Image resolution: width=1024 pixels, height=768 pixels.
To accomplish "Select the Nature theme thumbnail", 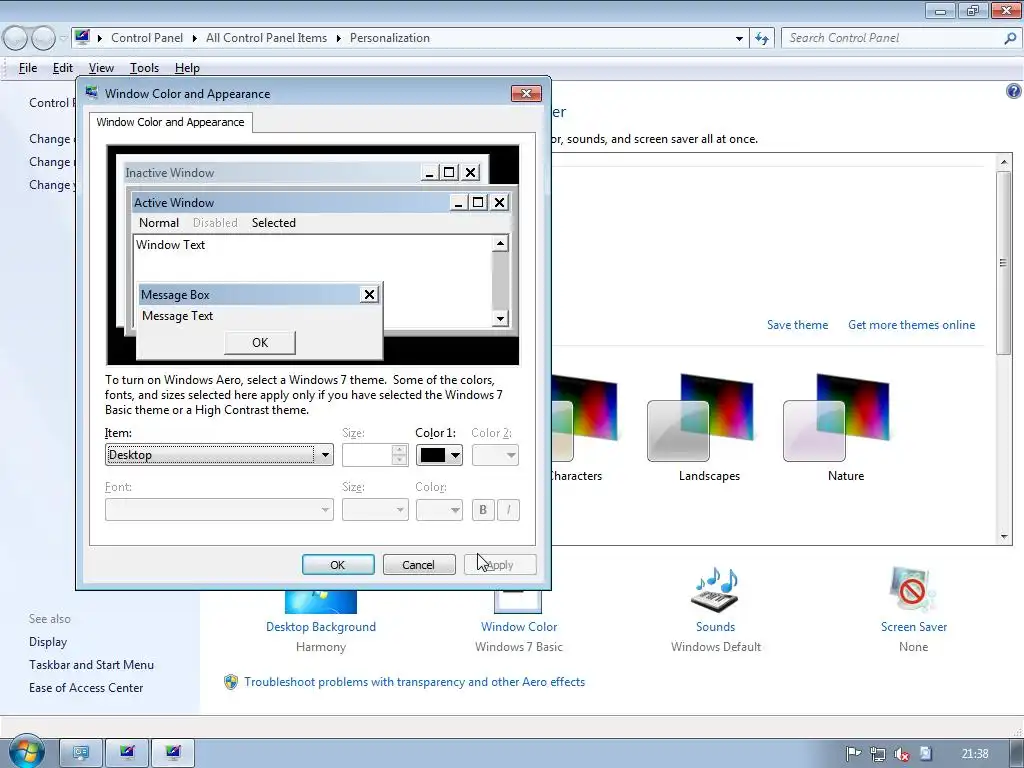I will click(837, 418).
